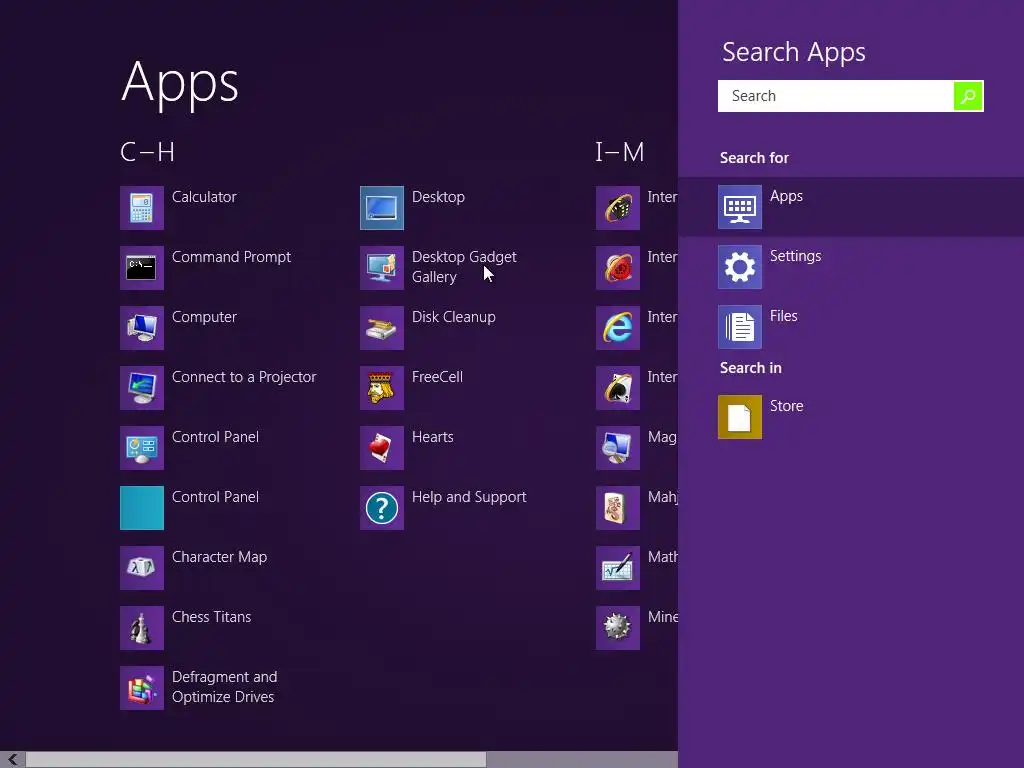
Task: Launch the Character Map icon
Action: [142, 568]
